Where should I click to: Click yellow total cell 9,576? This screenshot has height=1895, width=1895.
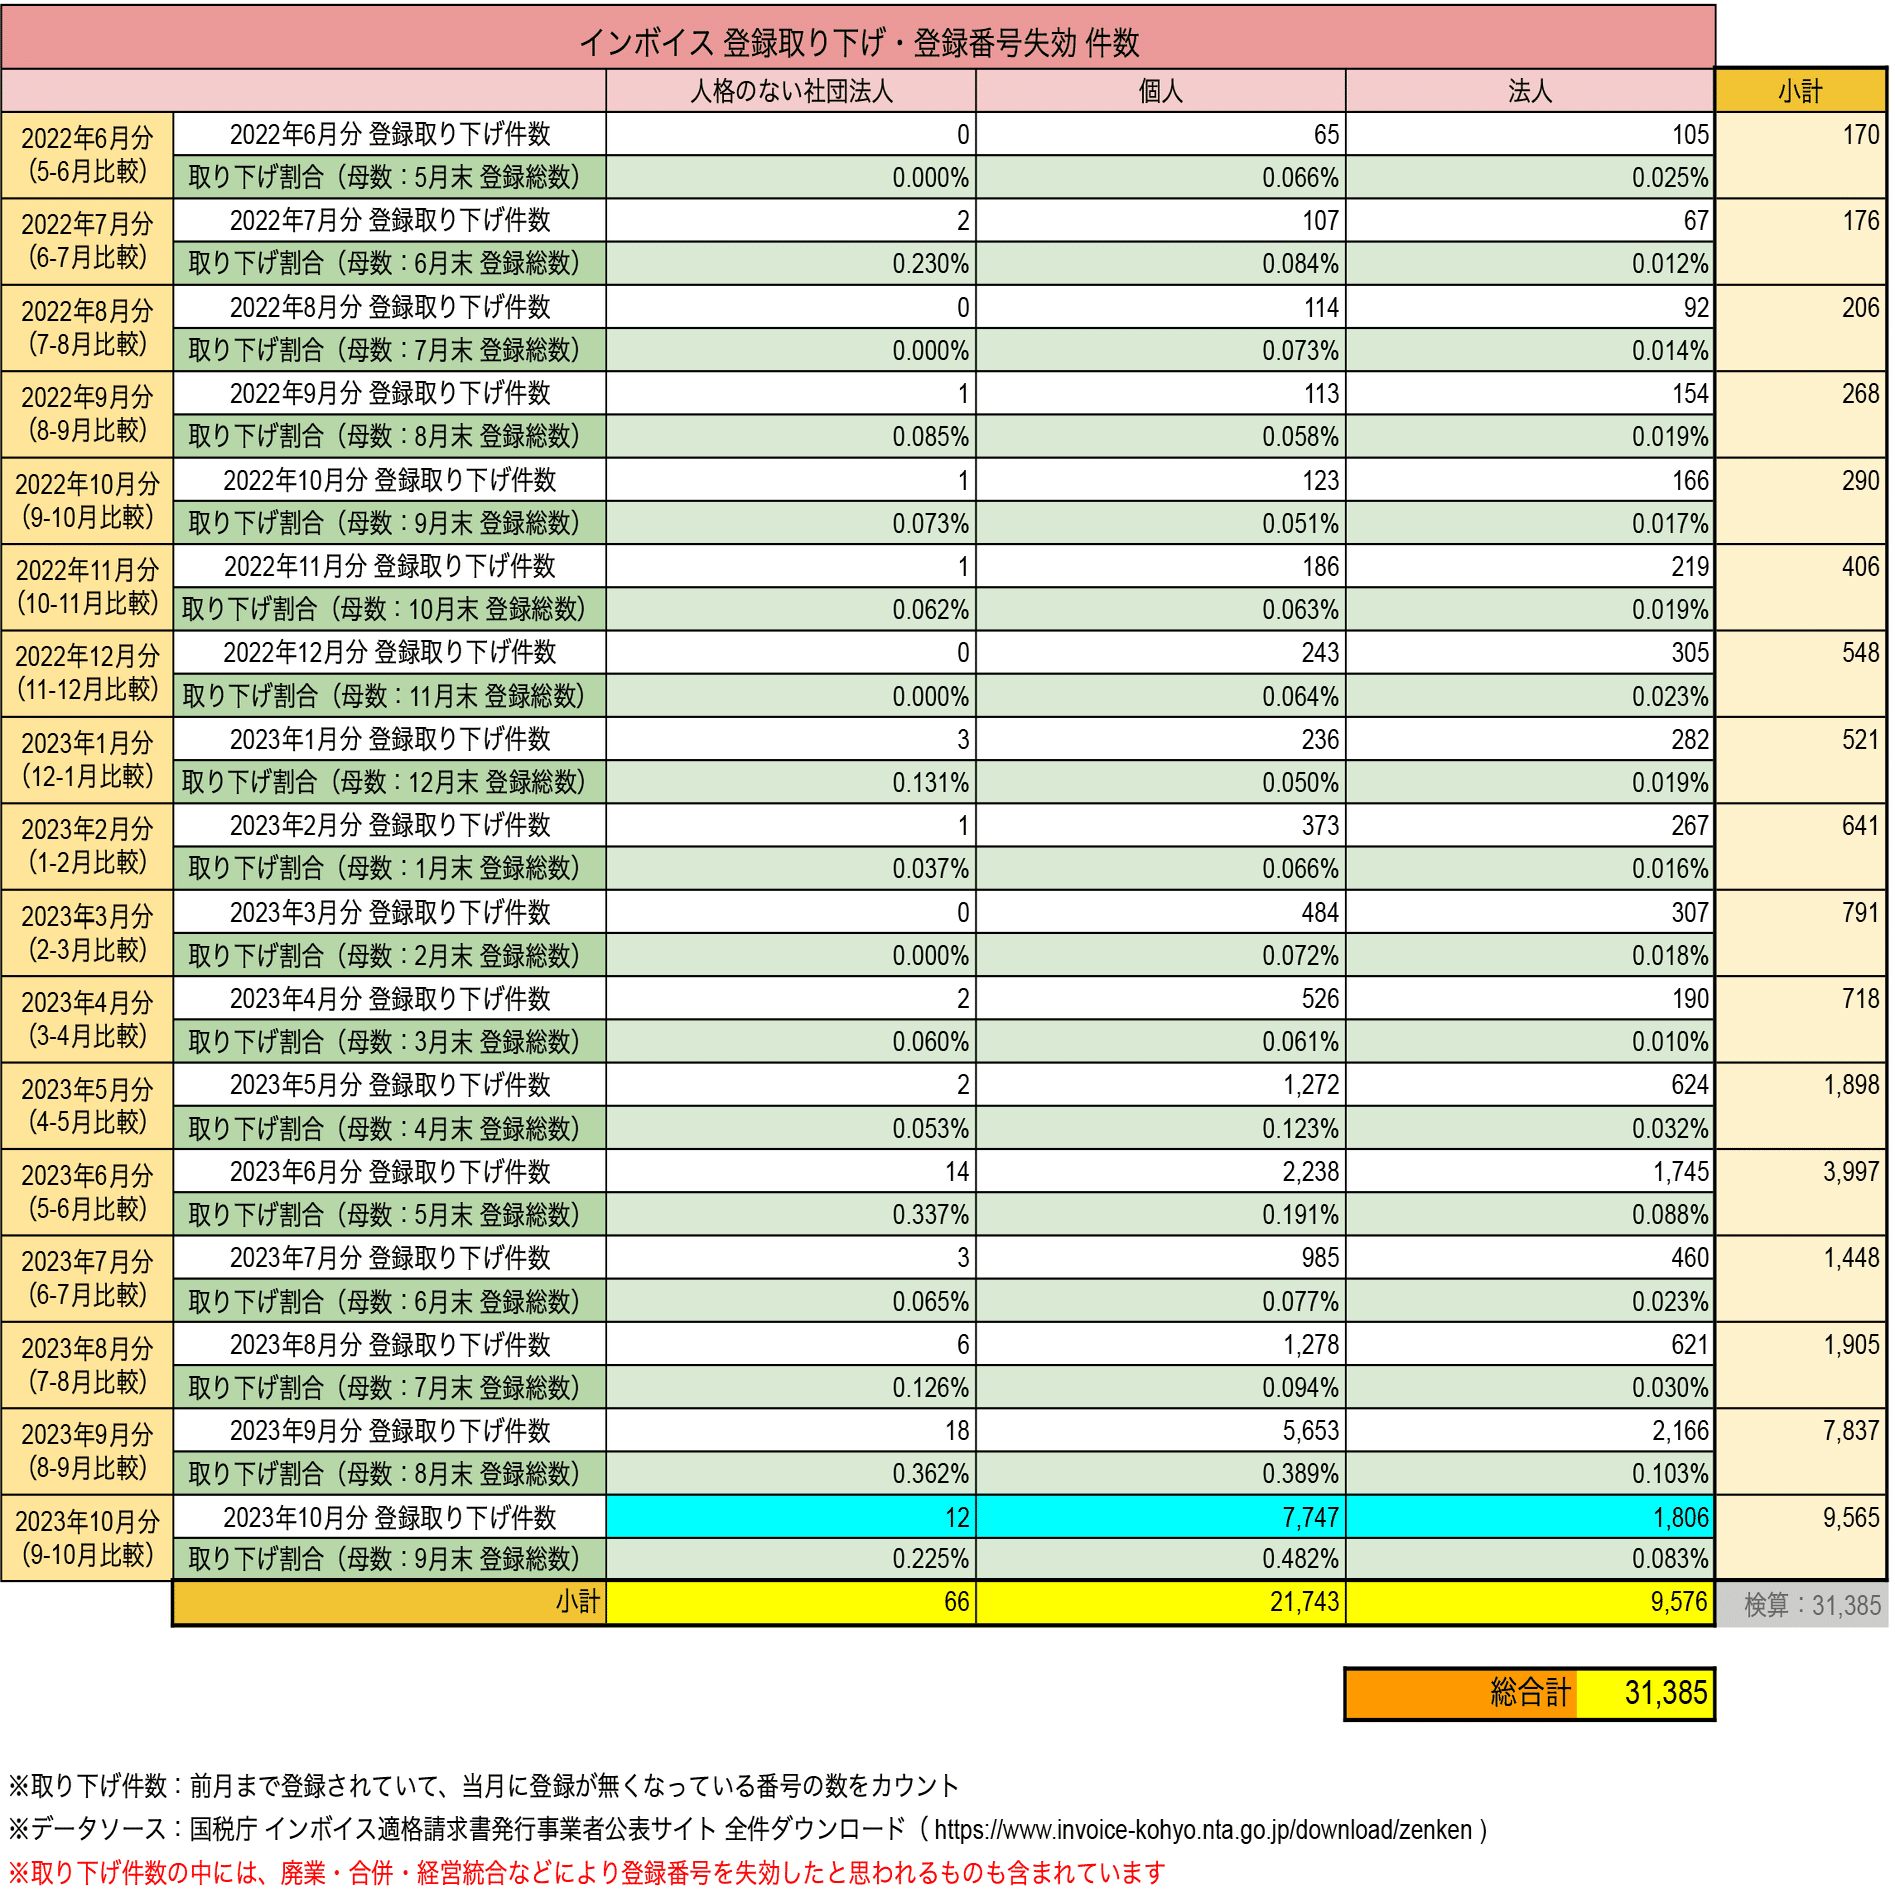(x=1530, y=1602)
